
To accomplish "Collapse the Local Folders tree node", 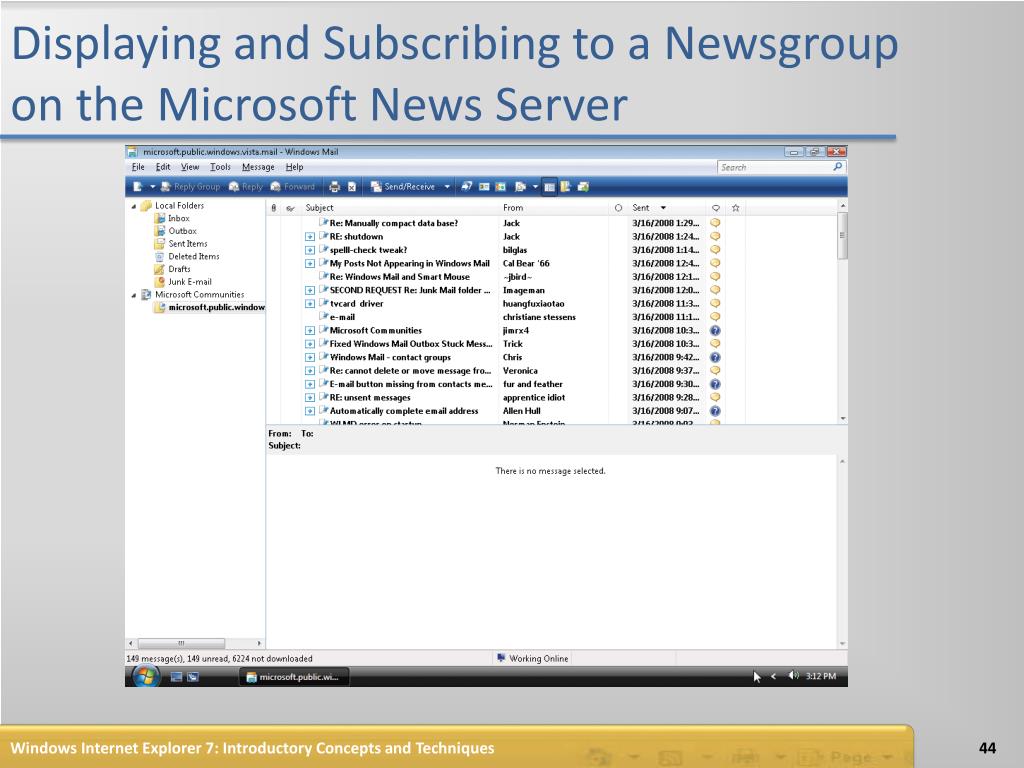I will pos(134,206).
